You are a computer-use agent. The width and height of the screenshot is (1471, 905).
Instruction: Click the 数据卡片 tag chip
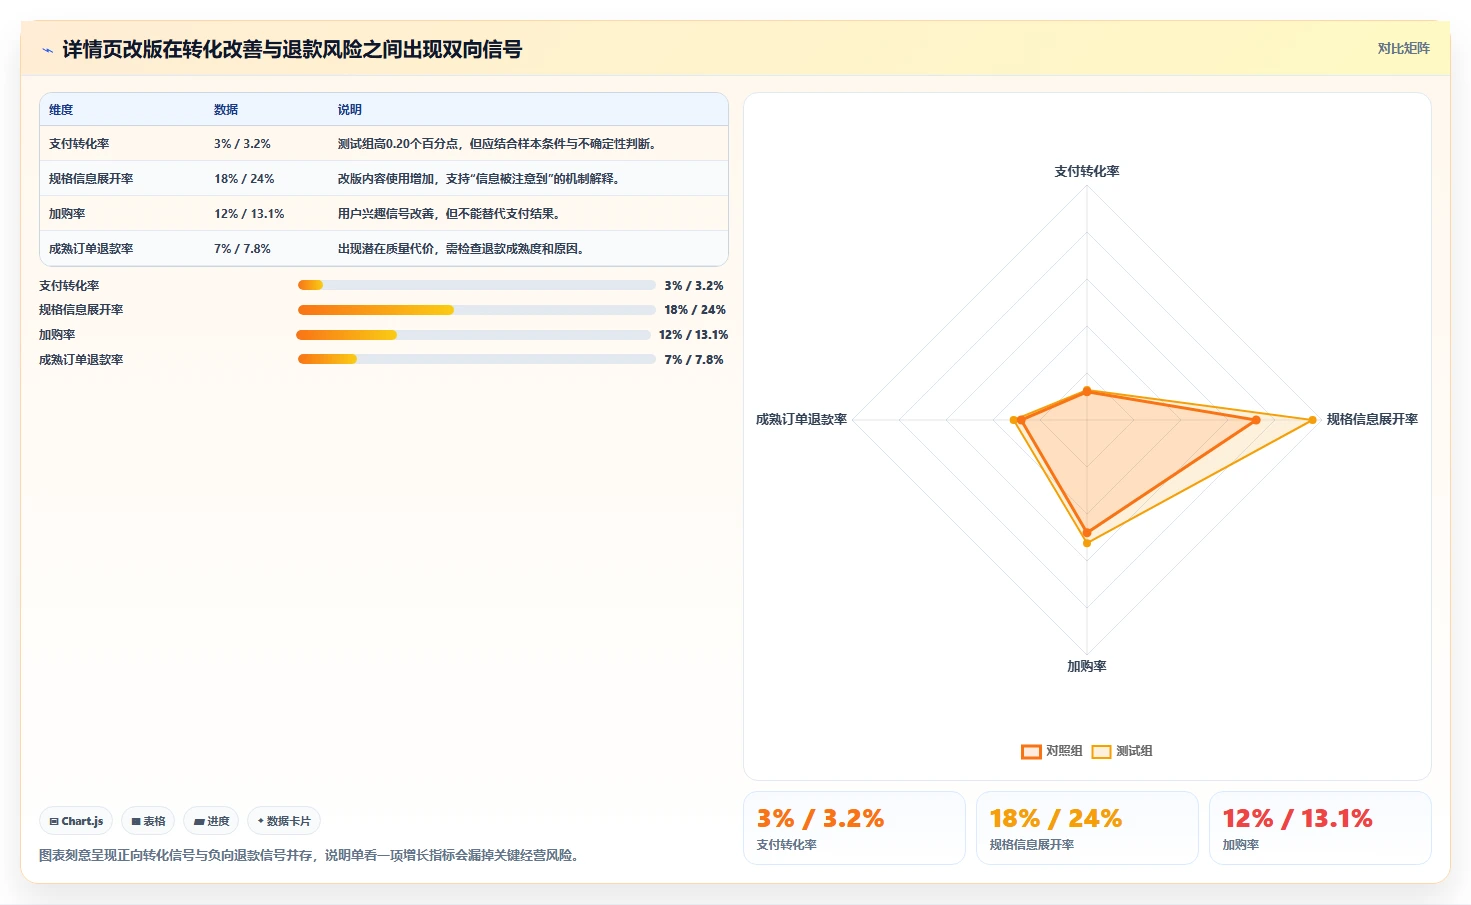point(284,821)
